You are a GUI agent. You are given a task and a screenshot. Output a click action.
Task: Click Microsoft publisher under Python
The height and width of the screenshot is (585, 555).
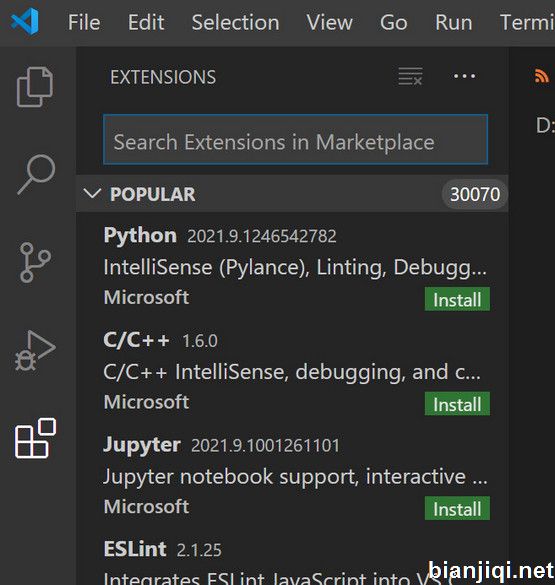[146, 297]
